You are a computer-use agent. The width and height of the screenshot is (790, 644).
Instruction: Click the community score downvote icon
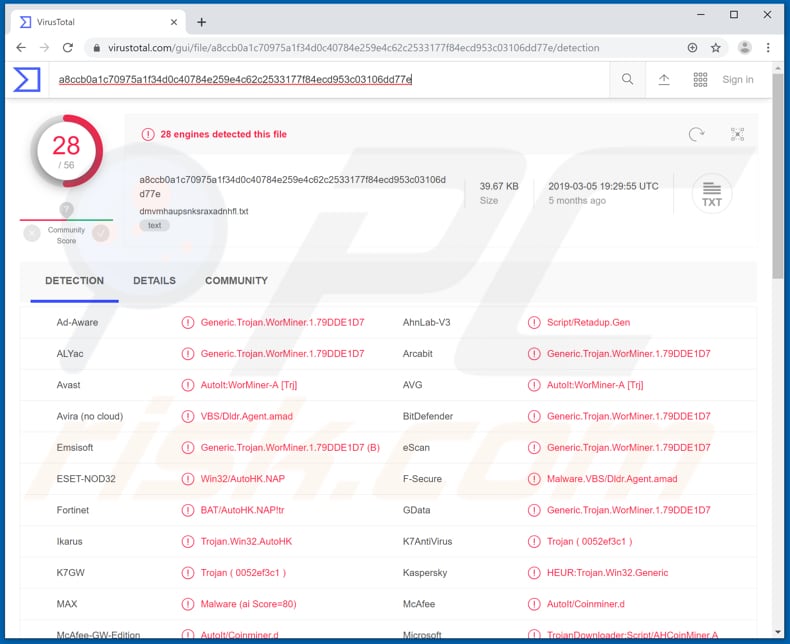[x=32, y=233]
